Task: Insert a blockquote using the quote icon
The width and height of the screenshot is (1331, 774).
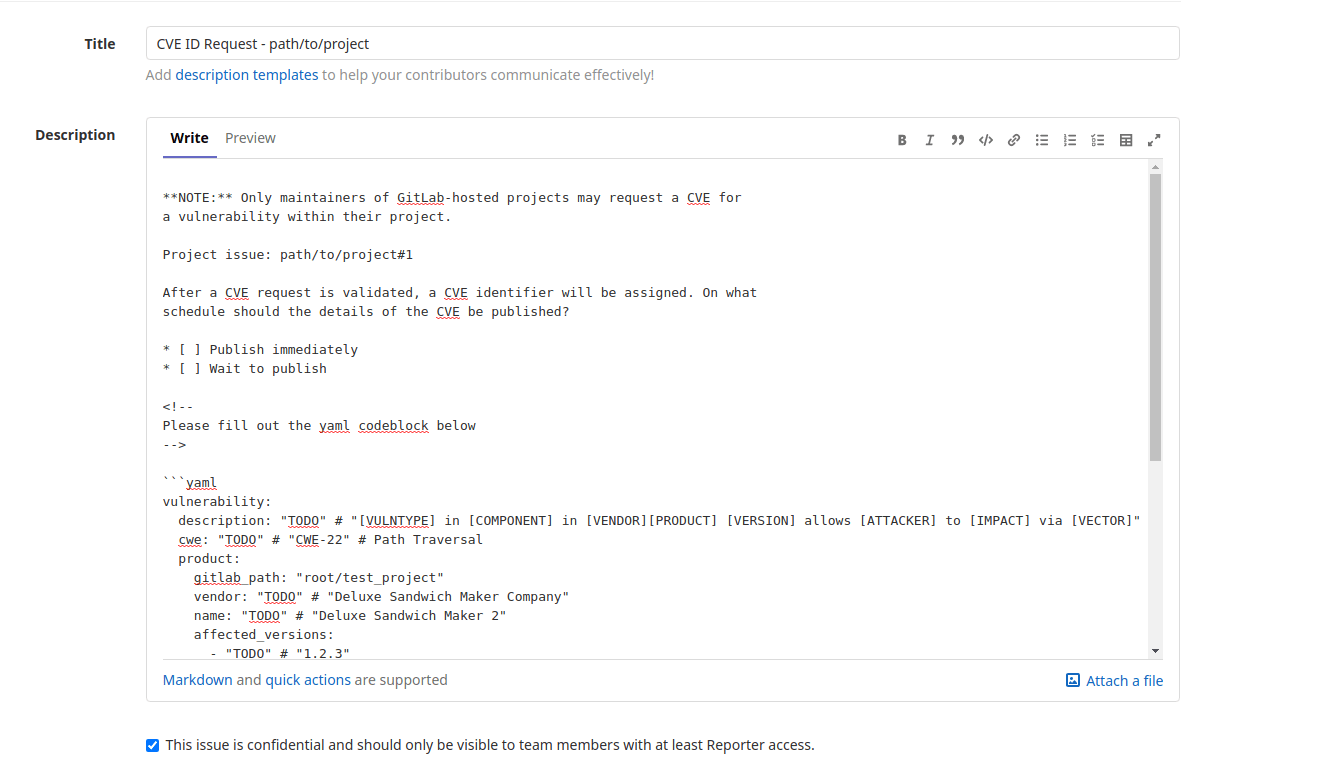Action: [x=957, y=139]
